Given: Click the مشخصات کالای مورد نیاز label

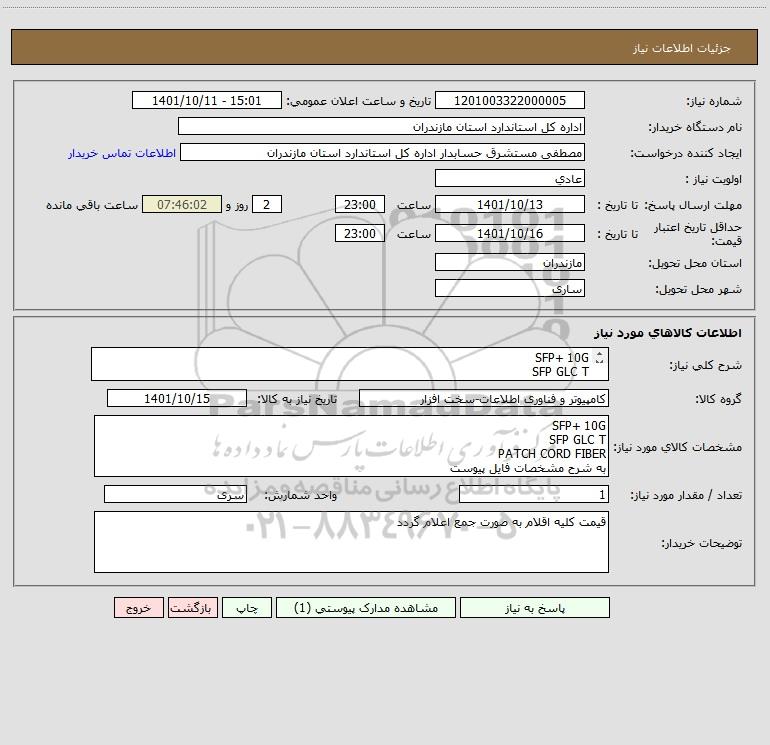Looking at the screenshot, I should pos(677,447).
